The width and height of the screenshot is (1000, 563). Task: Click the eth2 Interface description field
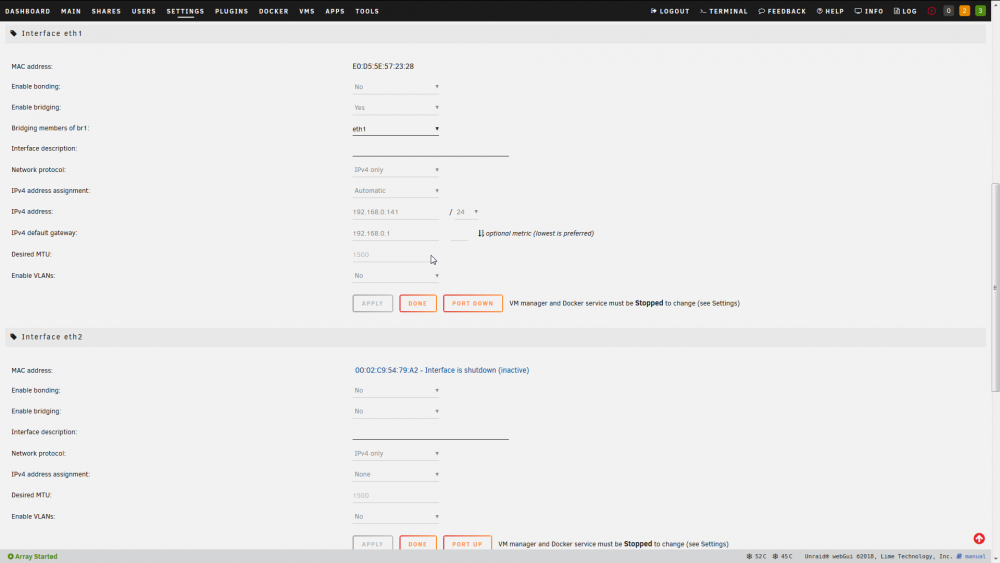coord(430,433)
